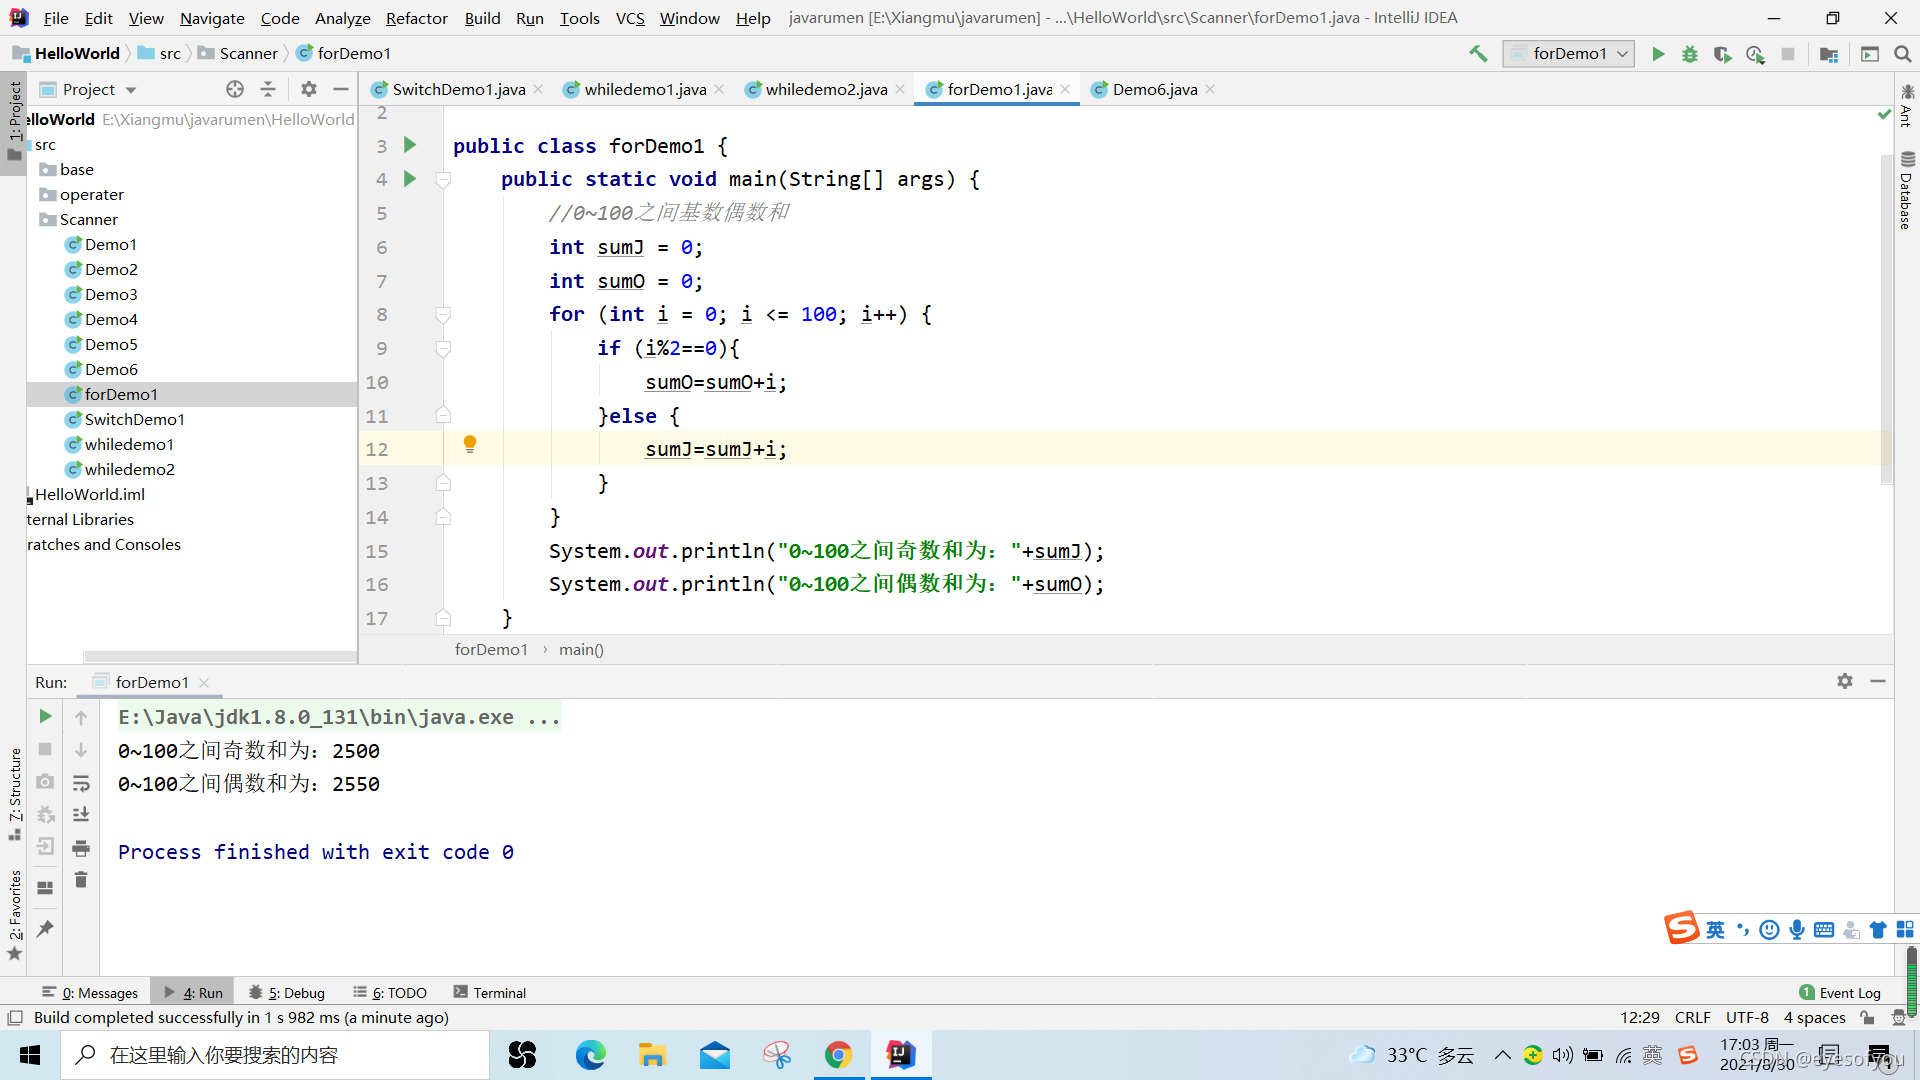Click the Run panel up-arrow stack trace icon
Viewport: 1920px width, 1080px height.
81,717
